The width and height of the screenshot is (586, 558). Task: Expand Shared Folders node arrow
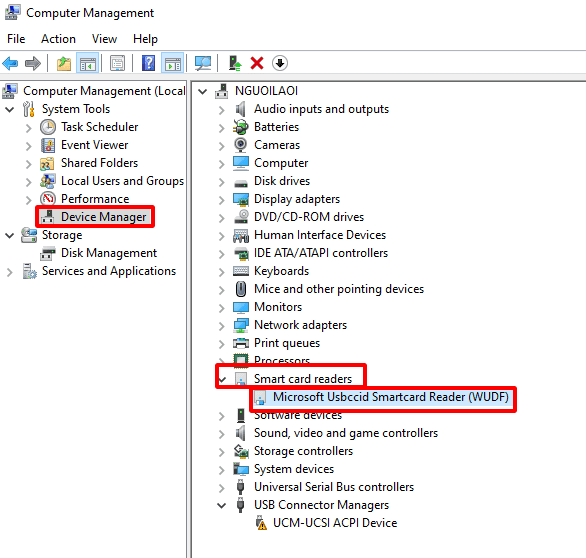point(29,164)
